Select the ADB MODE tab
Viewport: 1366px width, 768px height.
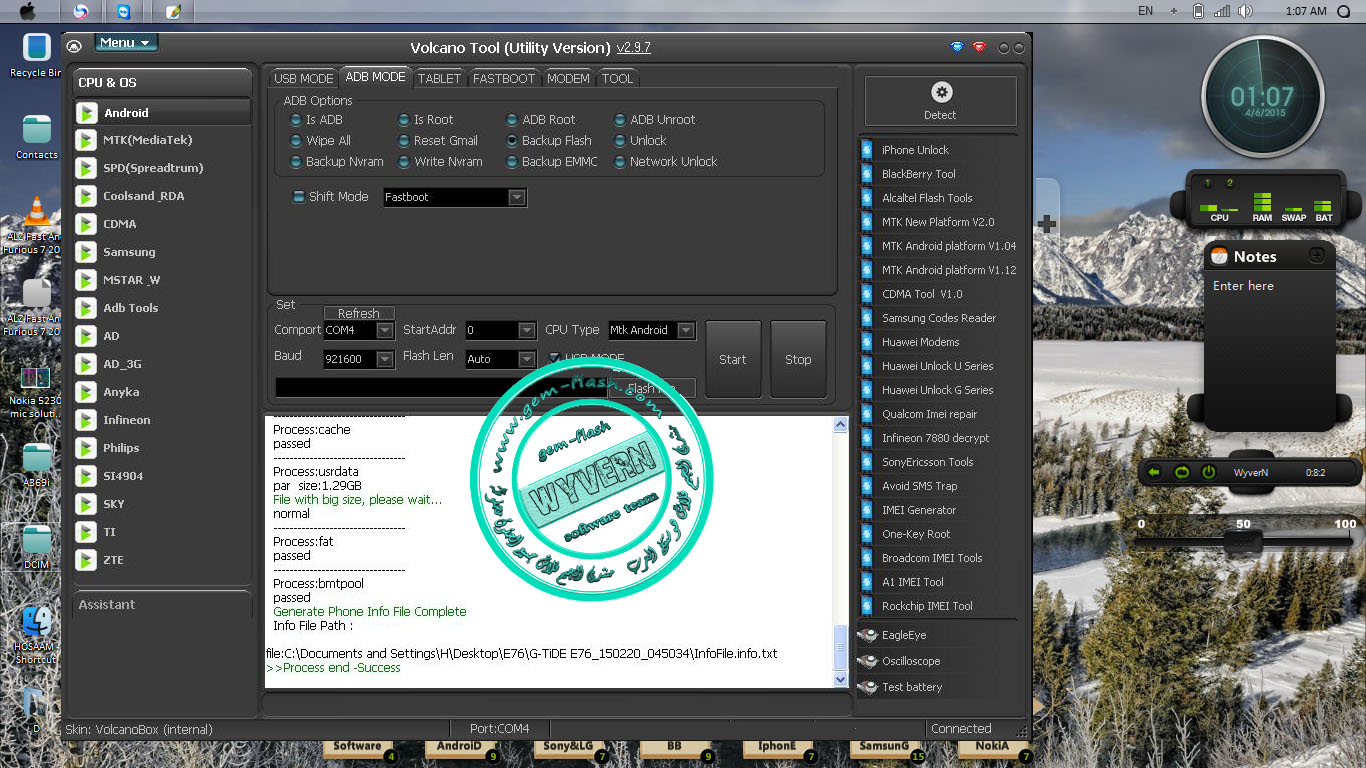pos(375,77)
